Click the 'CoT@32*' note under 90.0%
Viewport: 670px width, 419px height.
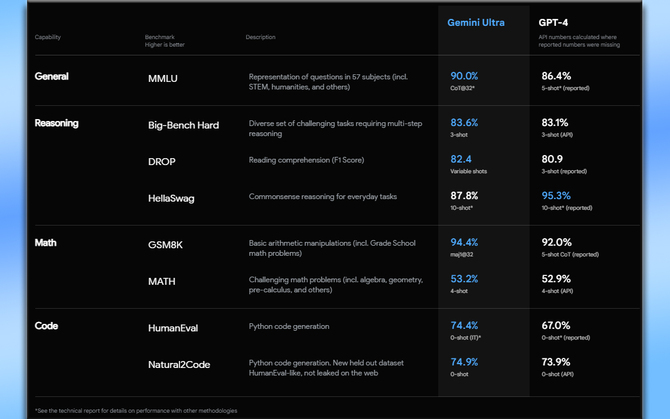[462, 88]
